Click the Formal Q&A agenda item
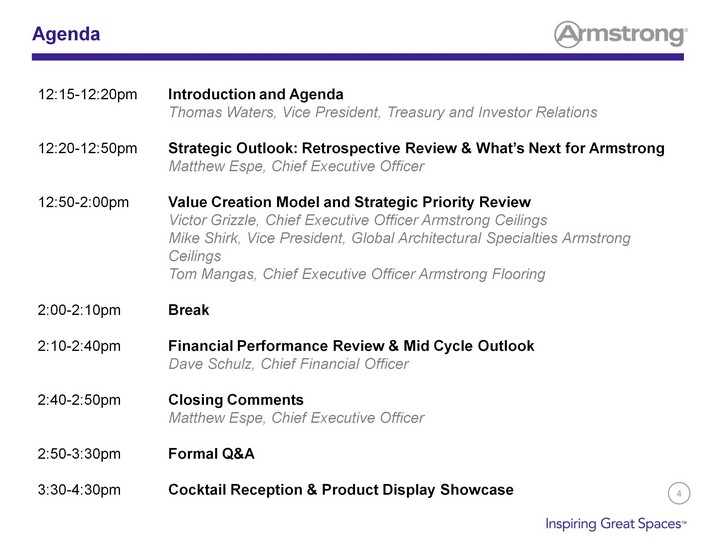 click(x=211, y=454)
